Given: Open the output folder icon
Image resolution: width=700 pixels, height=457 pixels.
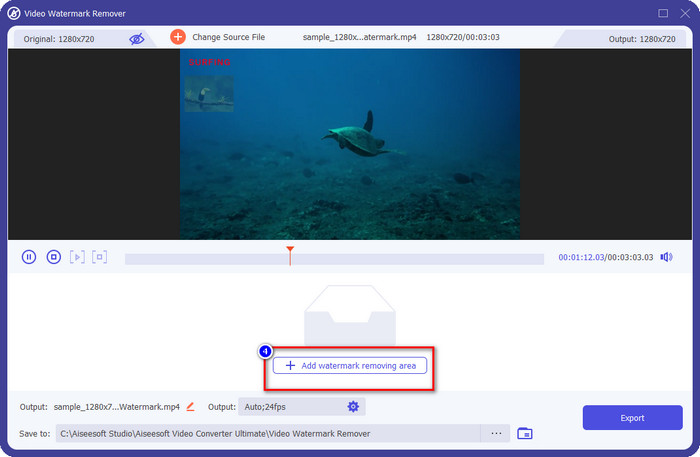Looking at the screenshot, I should (525, 433).
